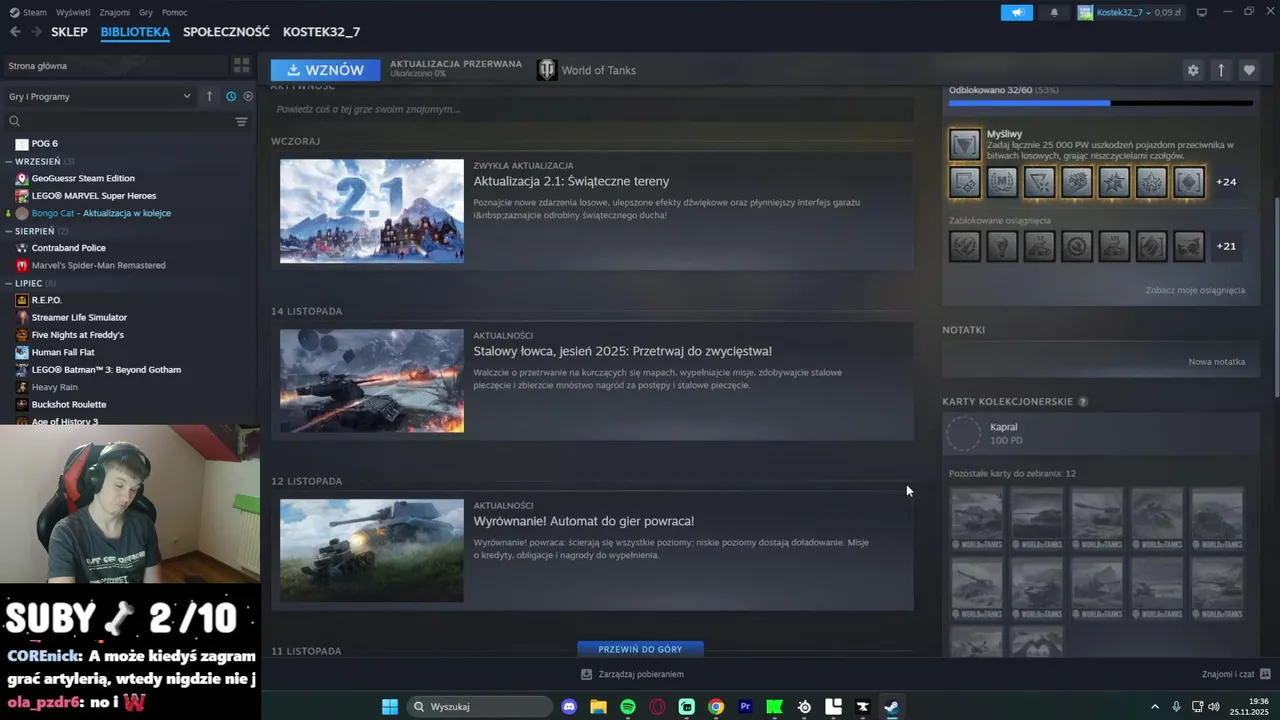This screenshot has height=720, width=1280.
Task: Open the +21 locked achievements tile
Action: tap(1226, 246)
